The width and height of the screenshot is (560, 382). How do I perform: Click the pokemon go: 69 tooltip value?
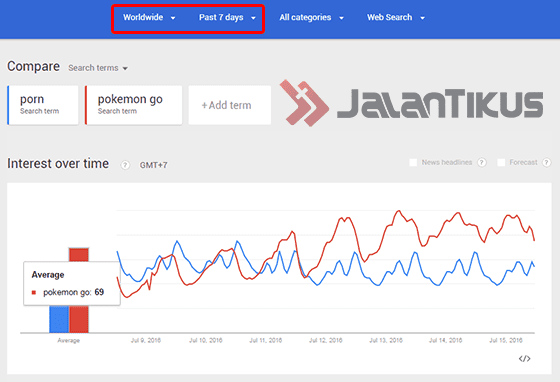[74, 292]
